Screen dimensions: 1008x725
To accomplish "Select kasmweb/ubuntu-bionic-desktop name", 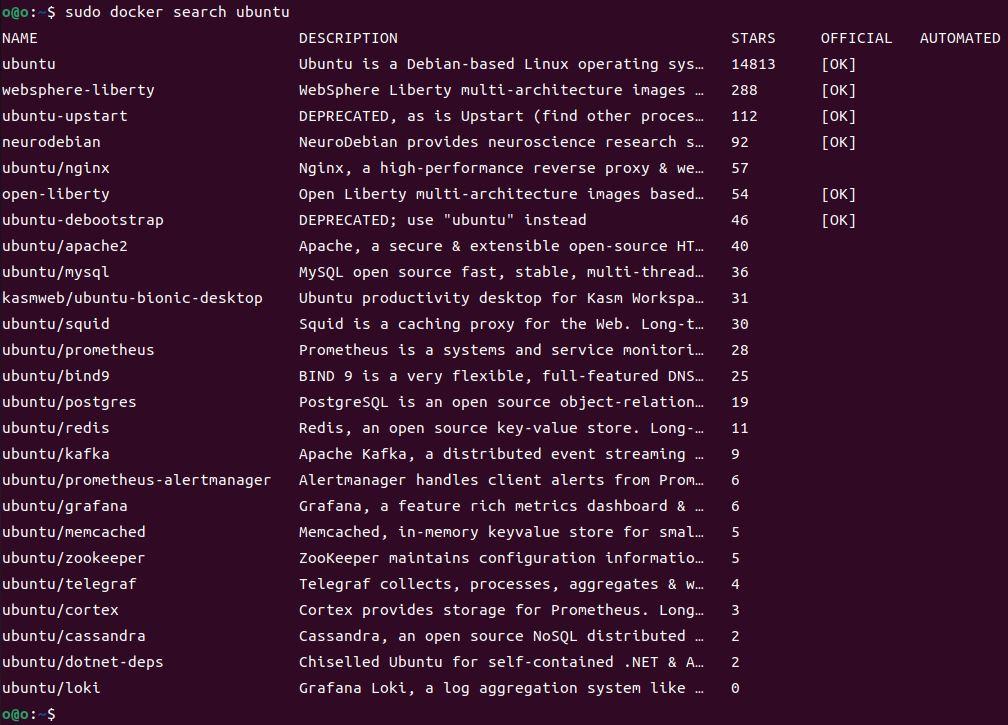I will [132, 298].
